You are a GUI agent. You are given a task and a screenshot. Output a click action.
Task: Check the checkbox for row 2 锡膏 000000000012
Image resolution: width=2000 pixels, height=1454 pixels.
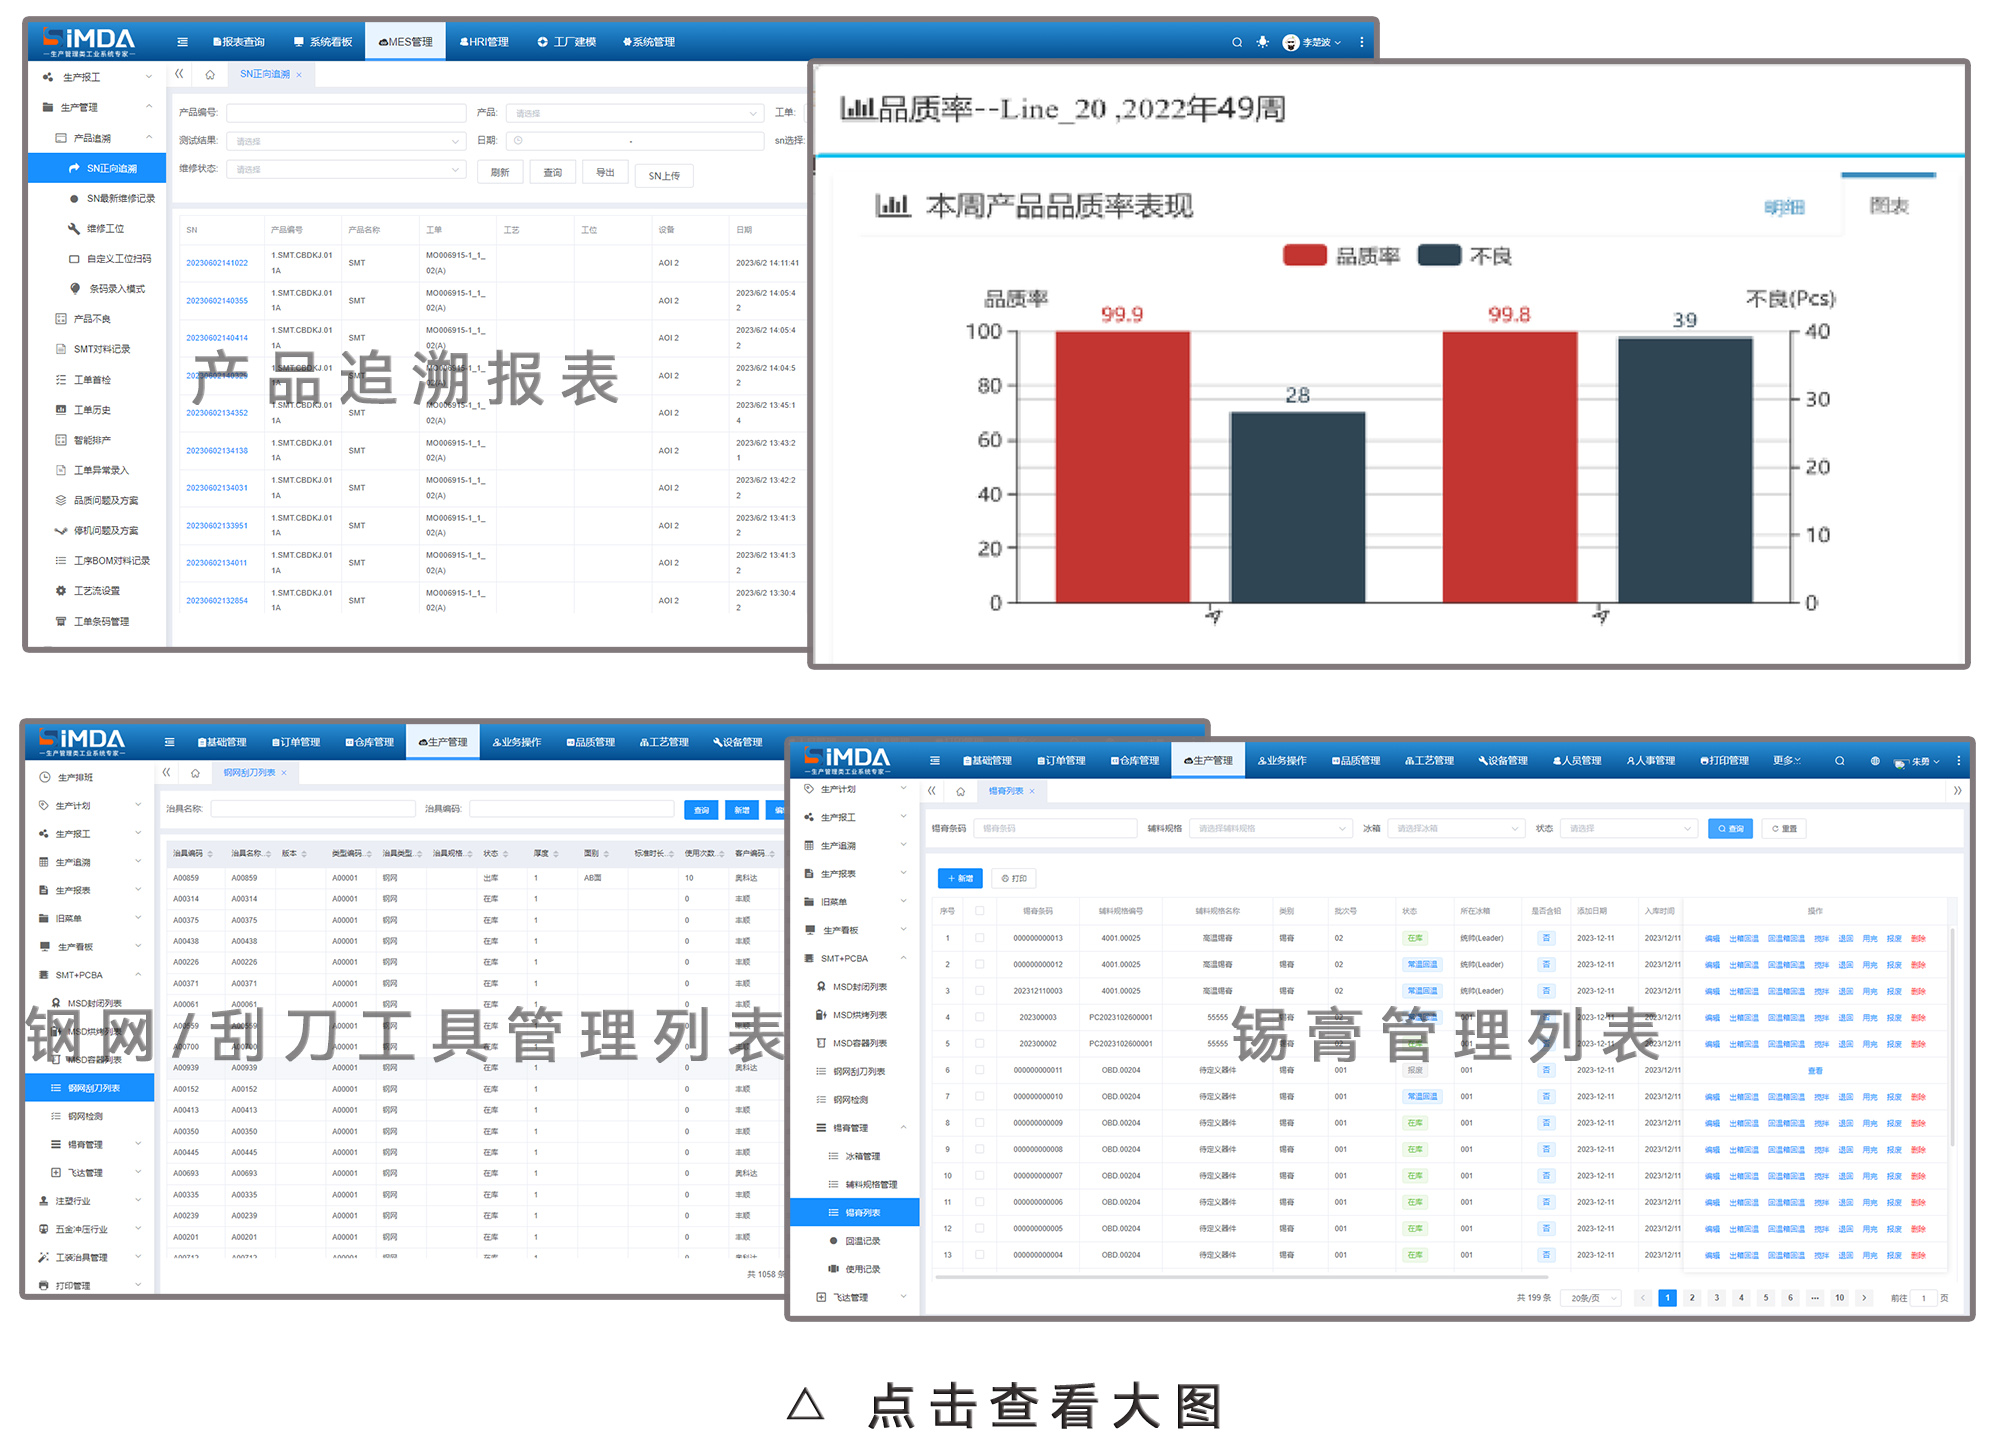click(x=979, y=965)
